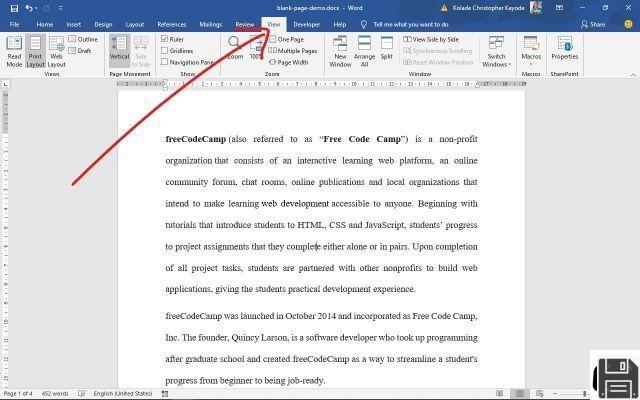Click the tab selector at ruler corner
This screenshot has height=400, width=640.
pyautogui.click(x=5, y=84)
